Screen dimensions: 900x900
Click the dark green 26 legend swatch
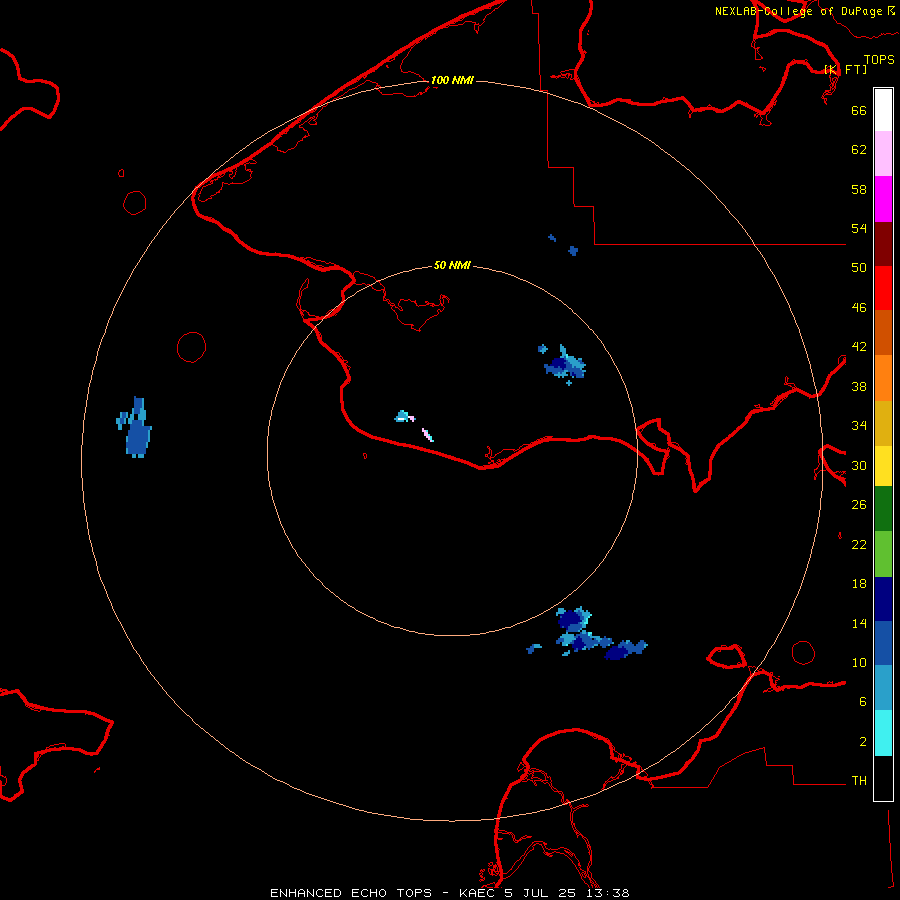pos(883,509)
